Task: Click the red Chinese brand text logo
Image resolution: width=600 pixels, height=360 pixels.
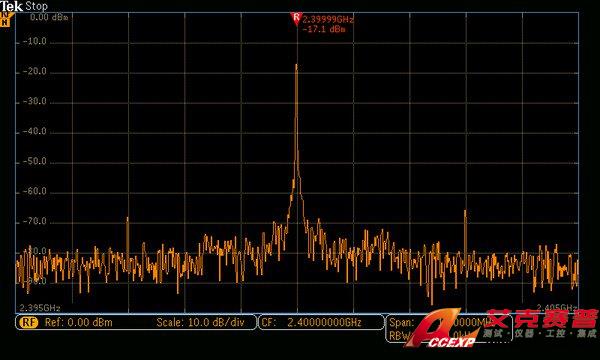Action: (x=542, y=318)
